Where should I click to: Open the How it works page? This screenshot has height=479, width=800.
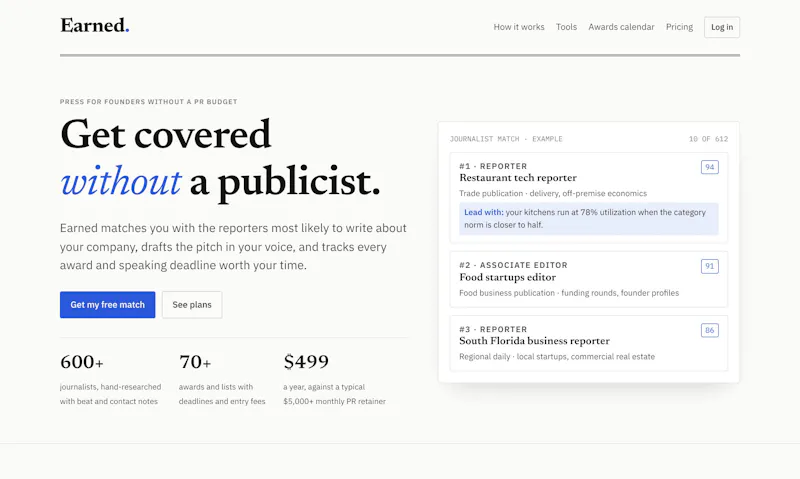coord(518,27)
